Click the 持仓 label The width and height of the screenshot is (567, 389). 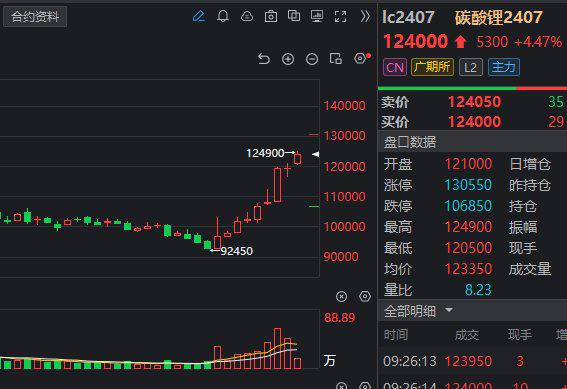pos(523,206)
